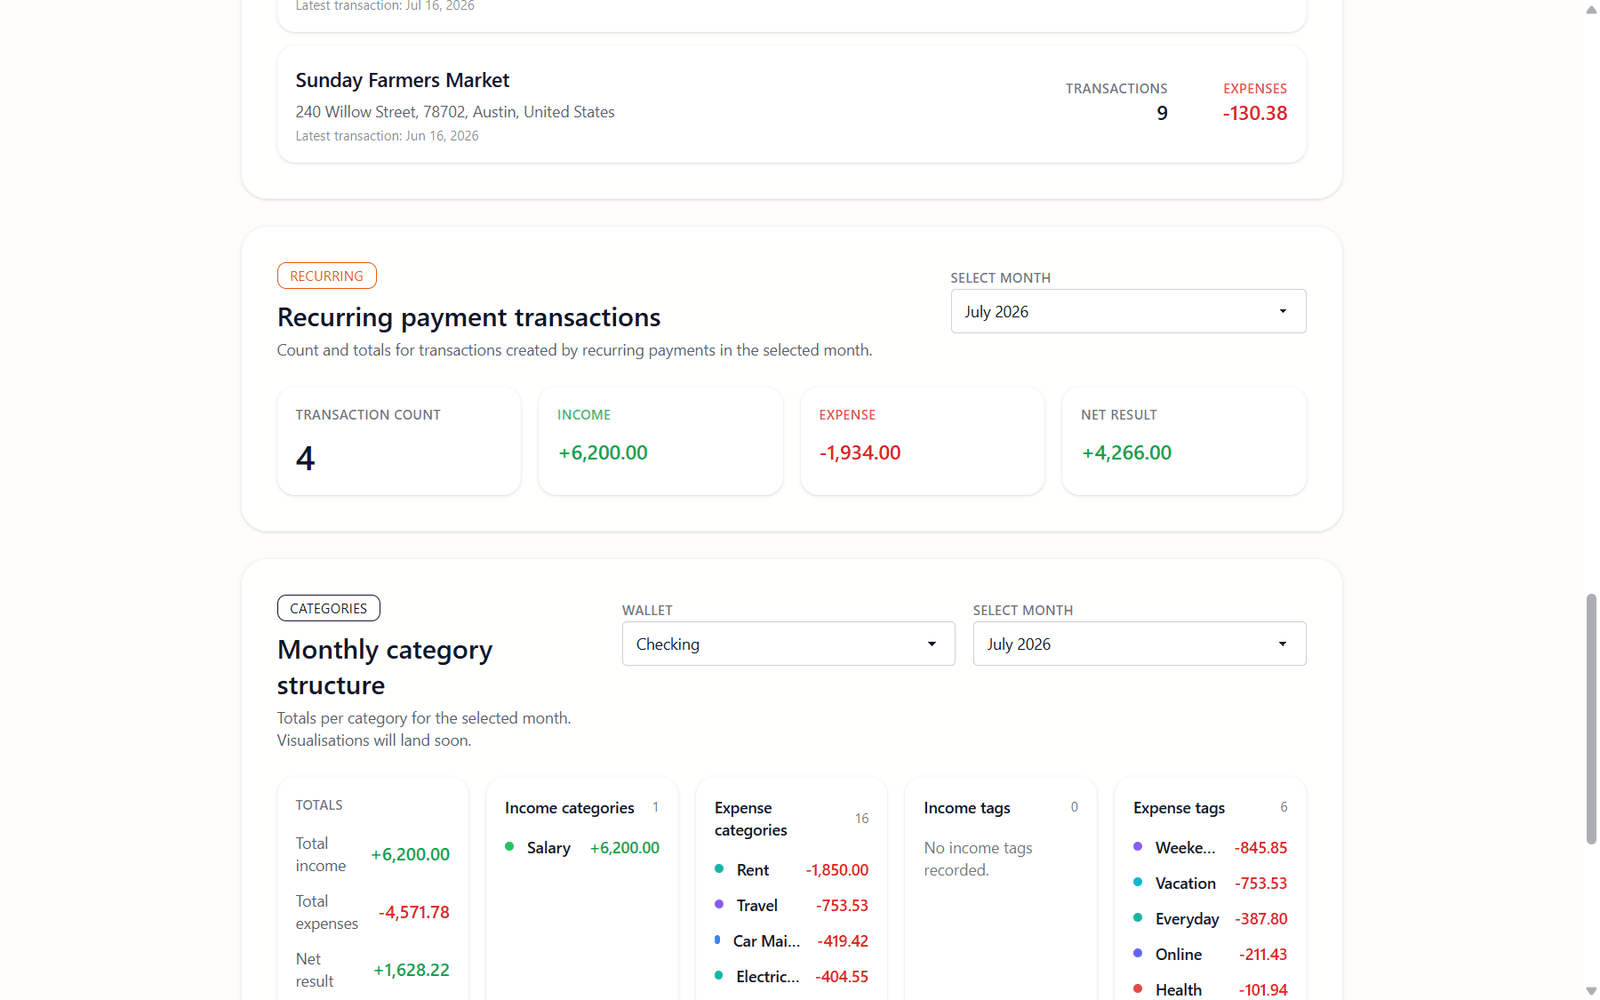Click the Total income +6,200.00 value
This screenshot has width=1600, height=1000.
point(410,855)
